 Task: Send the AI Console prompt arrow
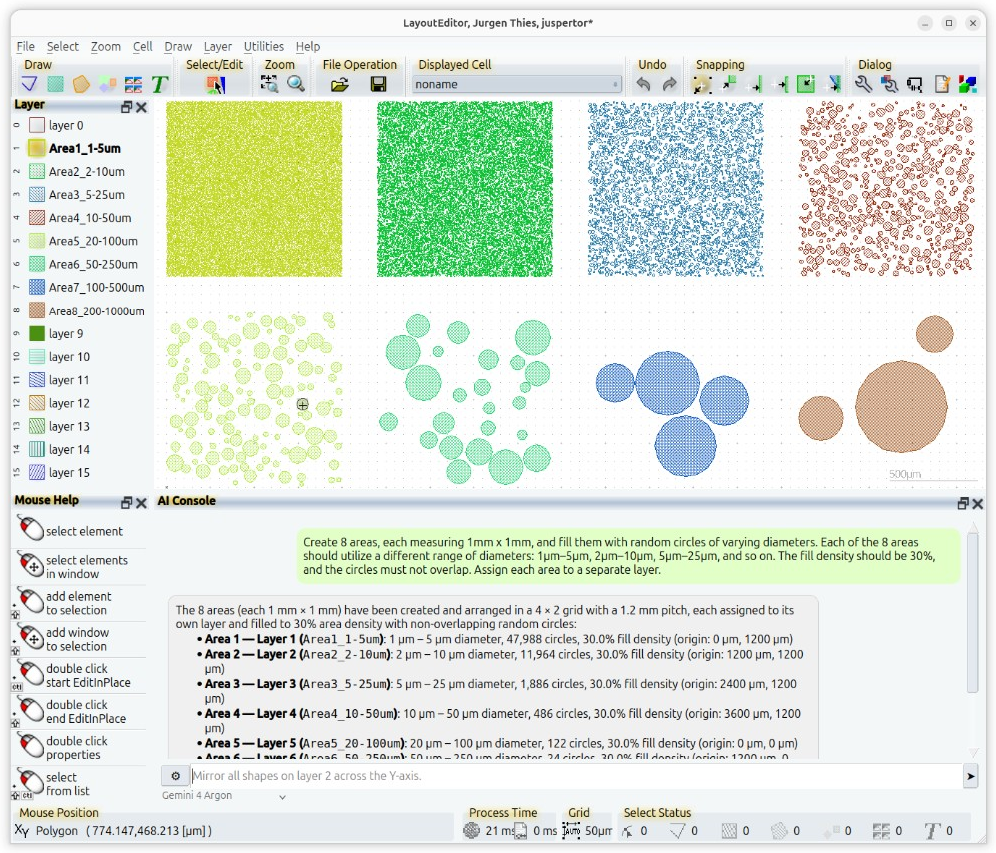point(970,776)
